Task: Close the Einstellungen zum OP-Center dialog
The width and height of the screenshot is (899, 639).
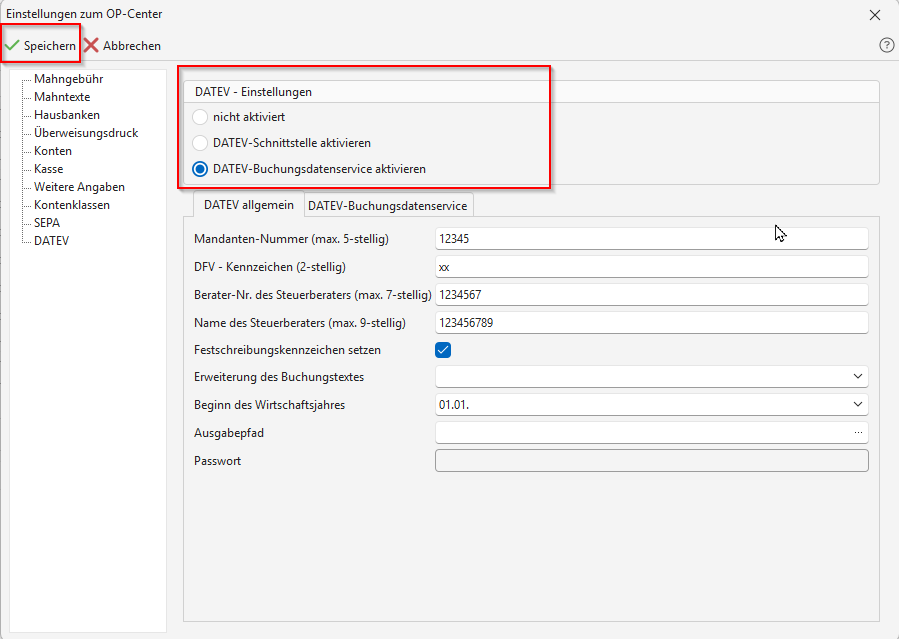Action: click(874, 15)
